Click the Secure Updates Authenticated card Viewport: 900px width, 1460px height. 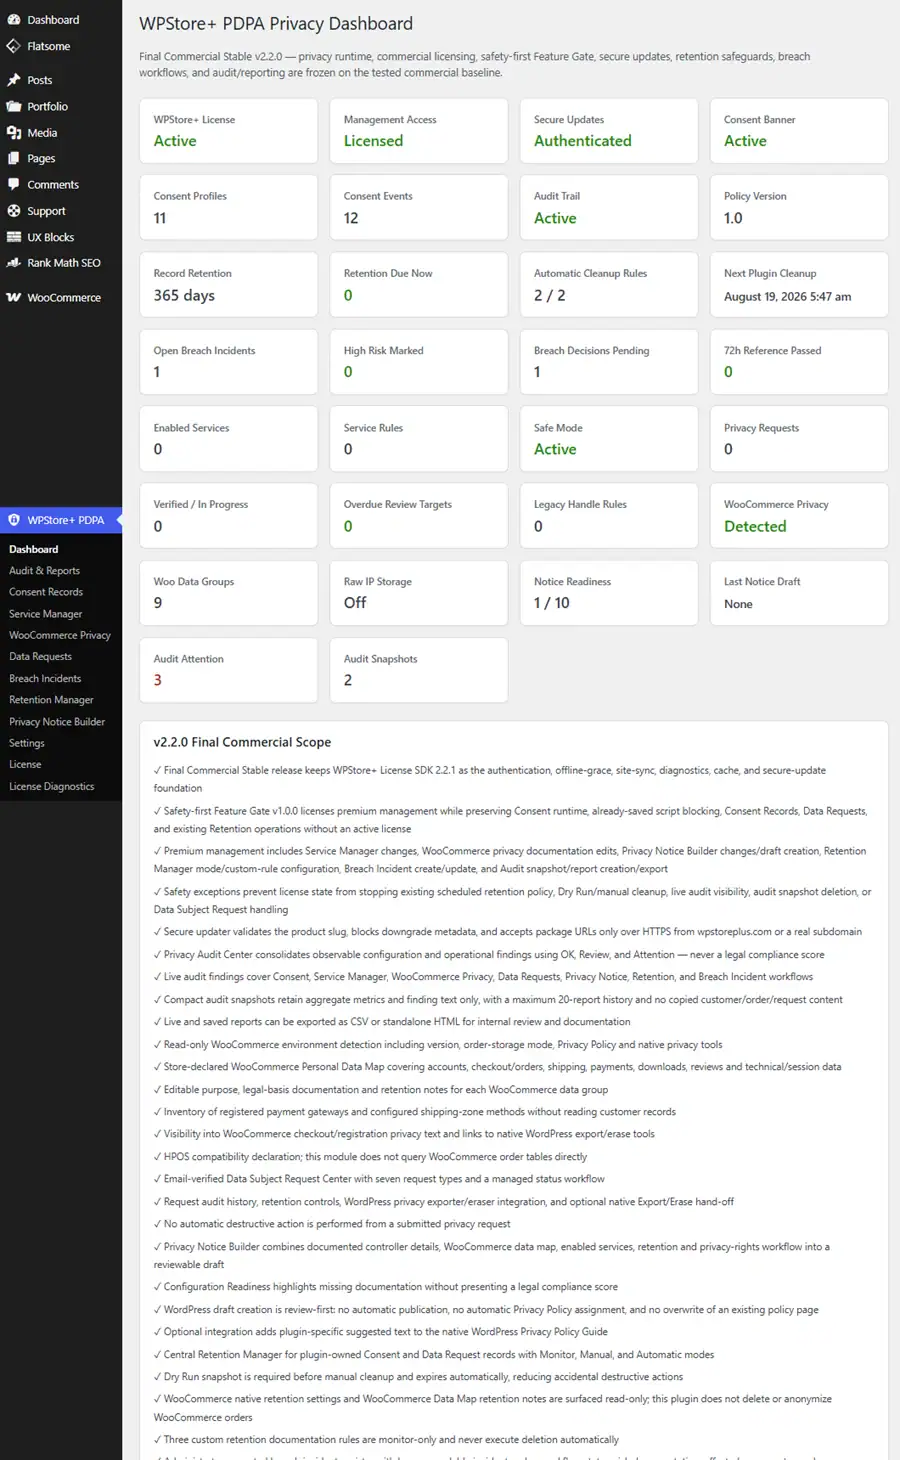pyautogui.click(x=609, y=131)
